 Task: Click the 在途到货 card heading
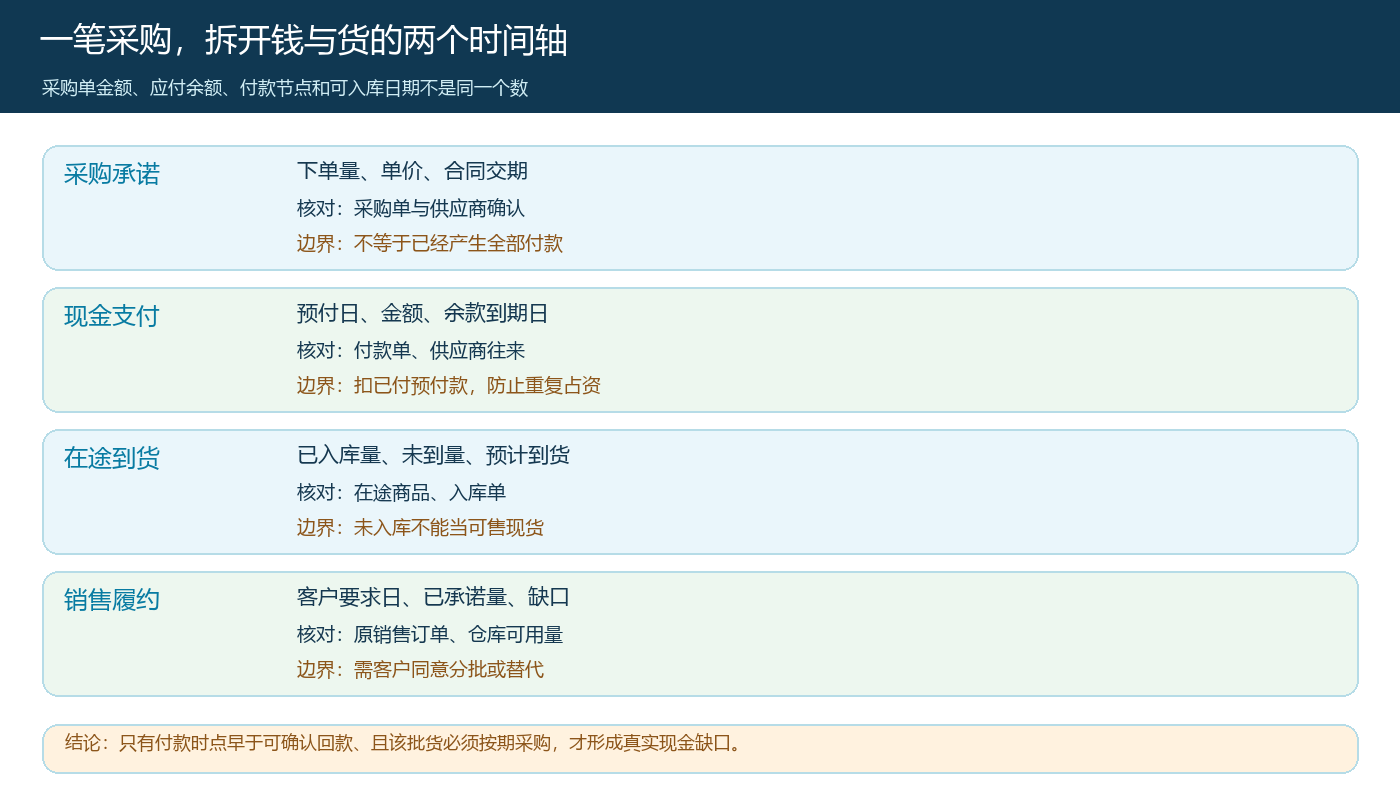point(112,458)
